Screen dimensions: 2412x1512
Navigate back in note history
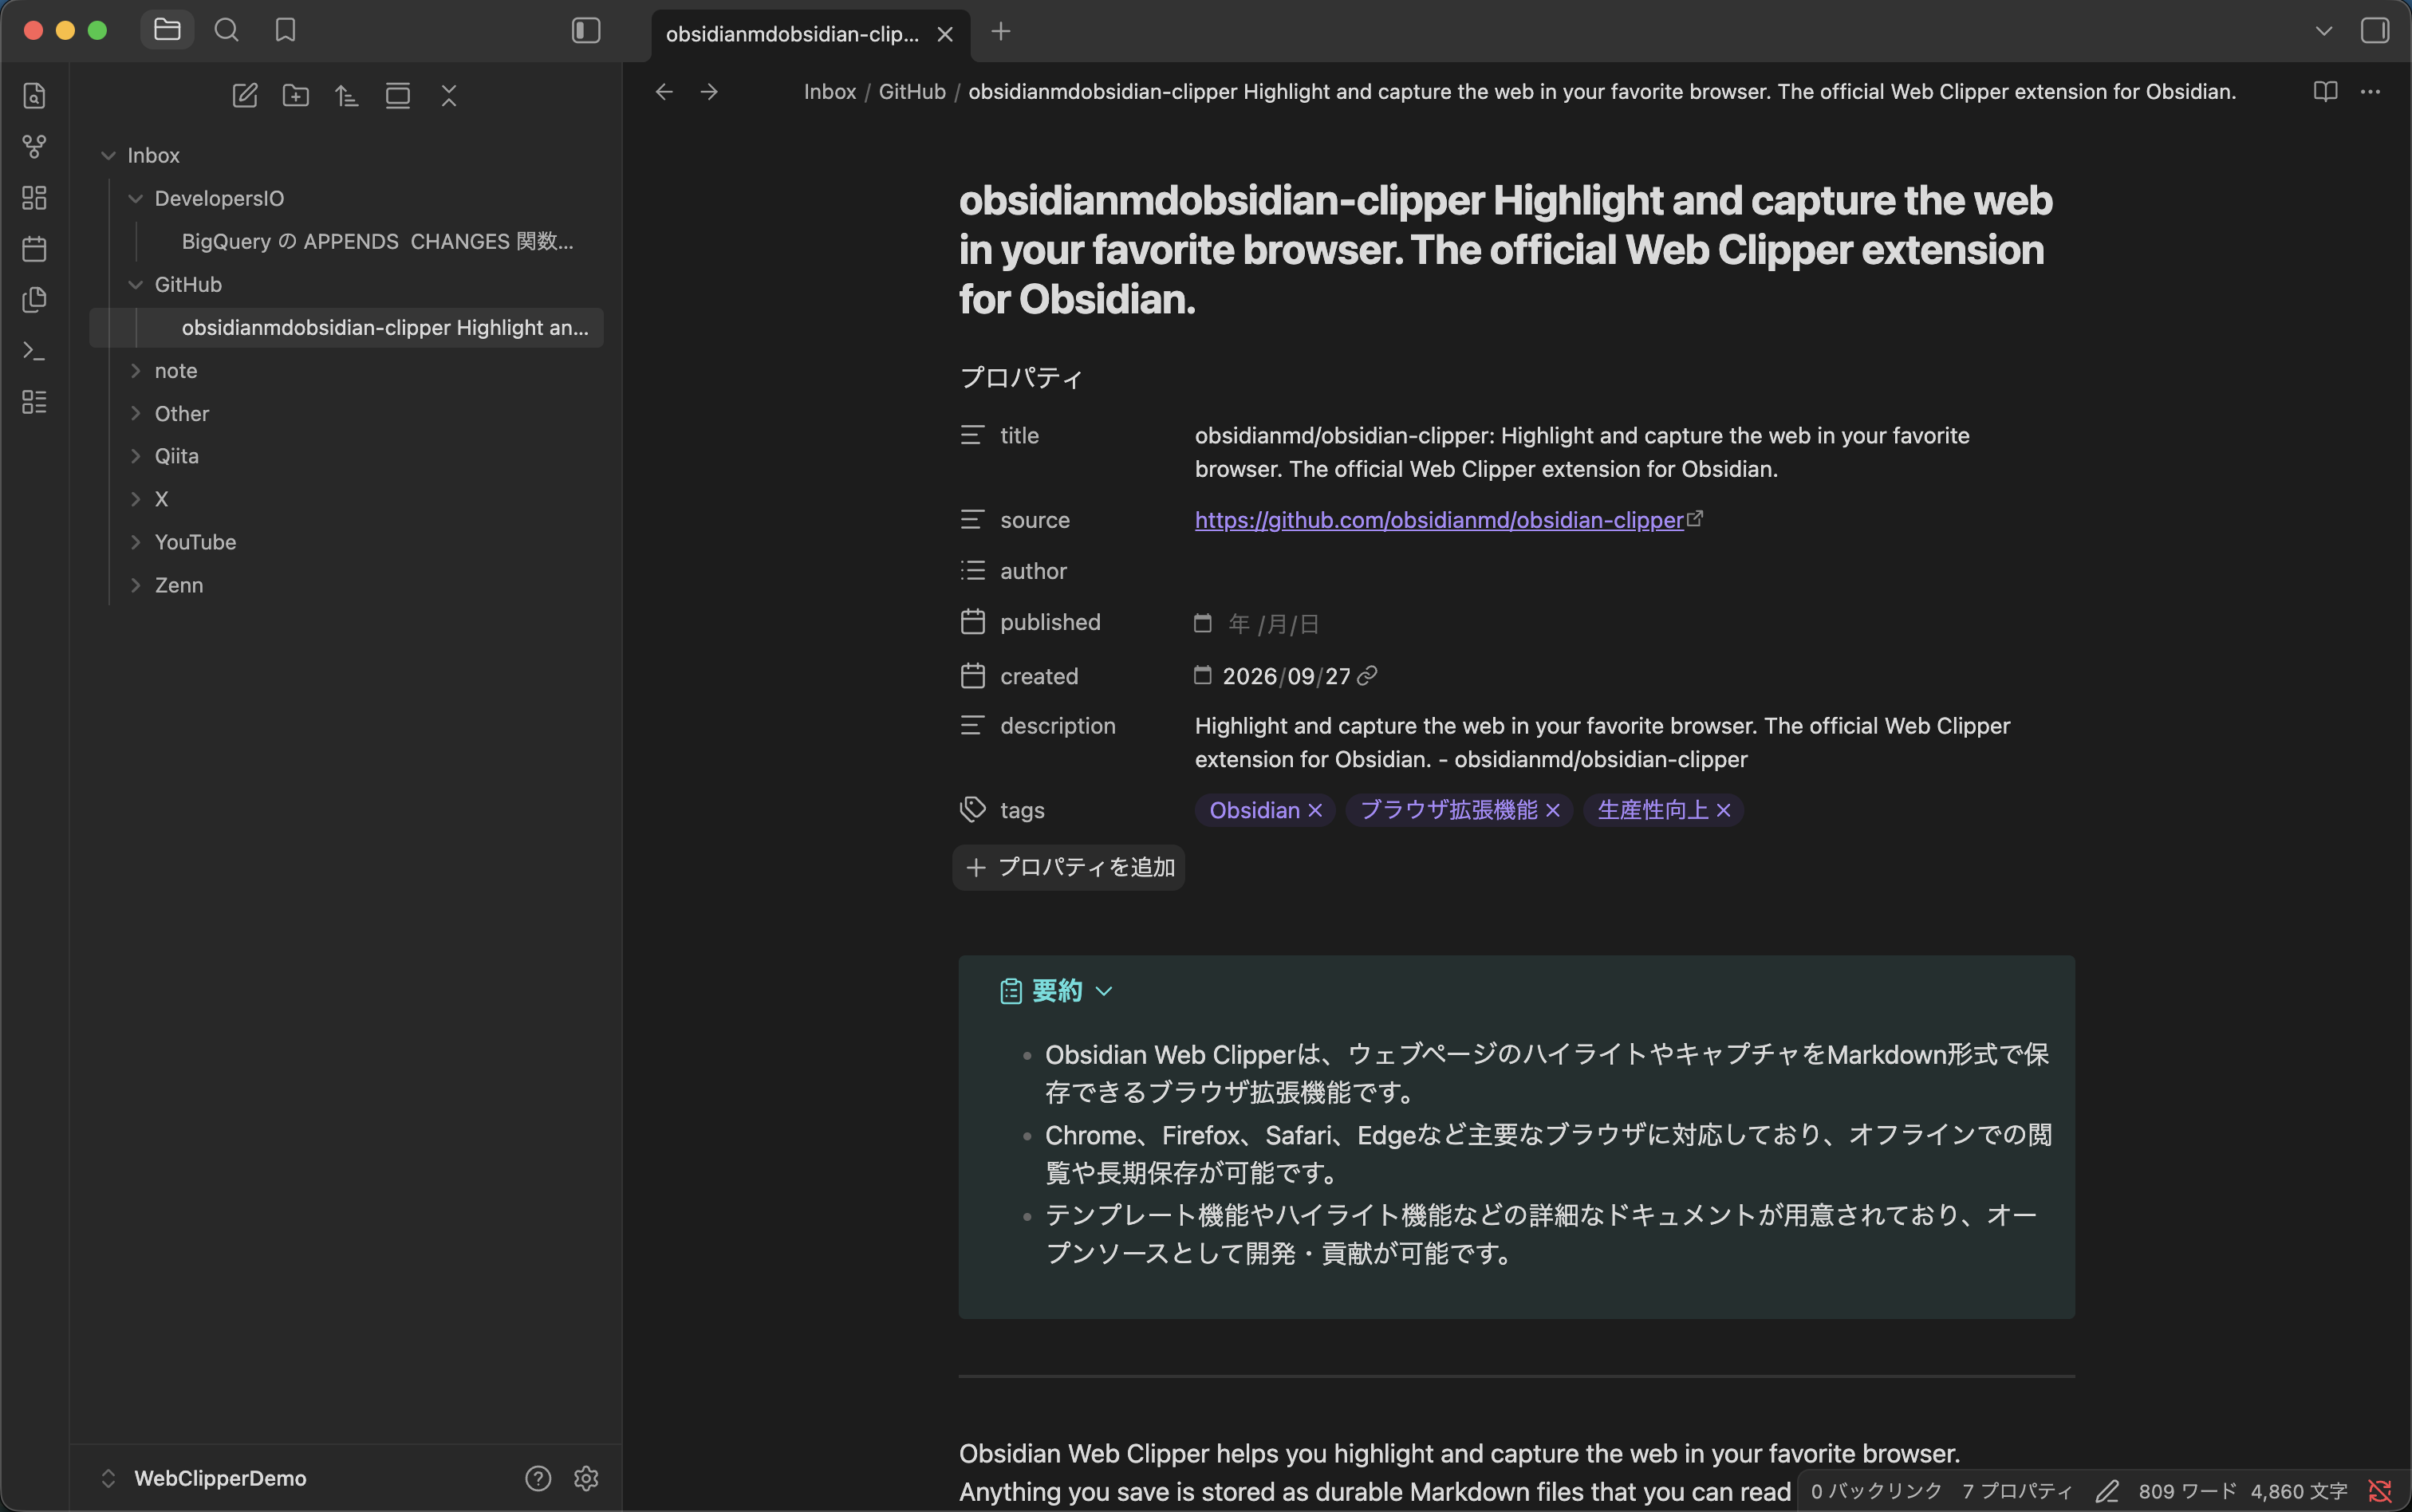664,92
